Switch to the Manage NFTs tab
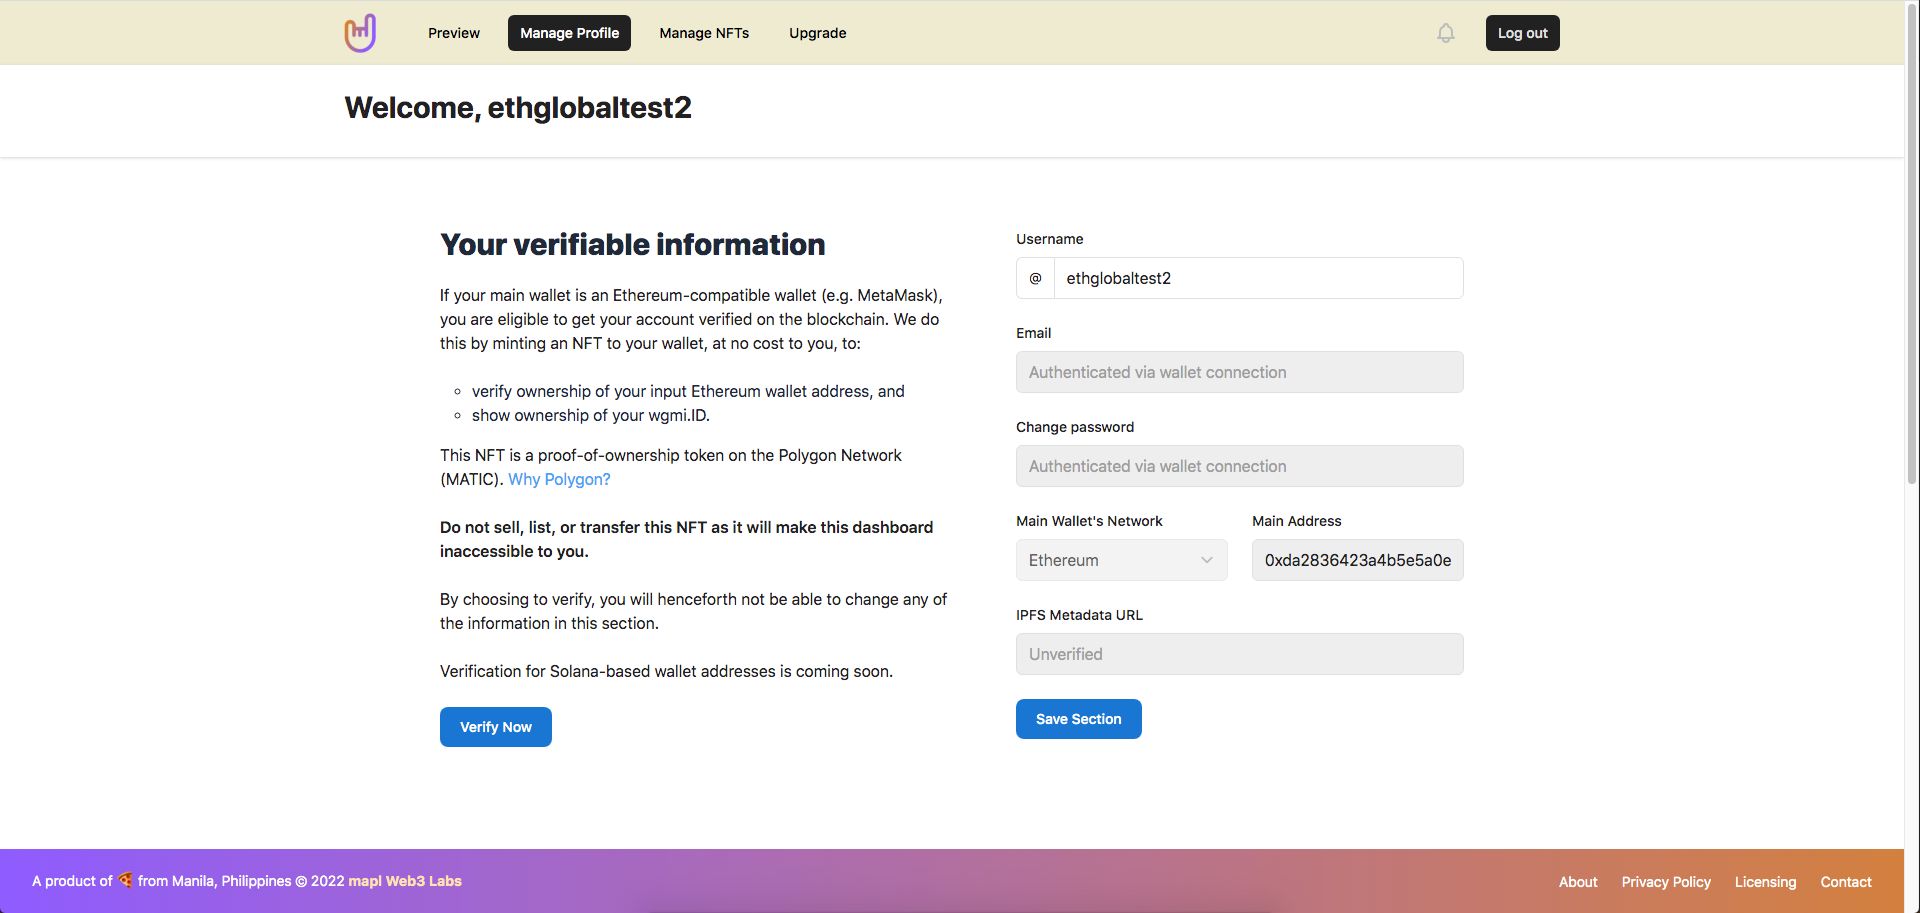1920x913 pixels. click(704, 33)
